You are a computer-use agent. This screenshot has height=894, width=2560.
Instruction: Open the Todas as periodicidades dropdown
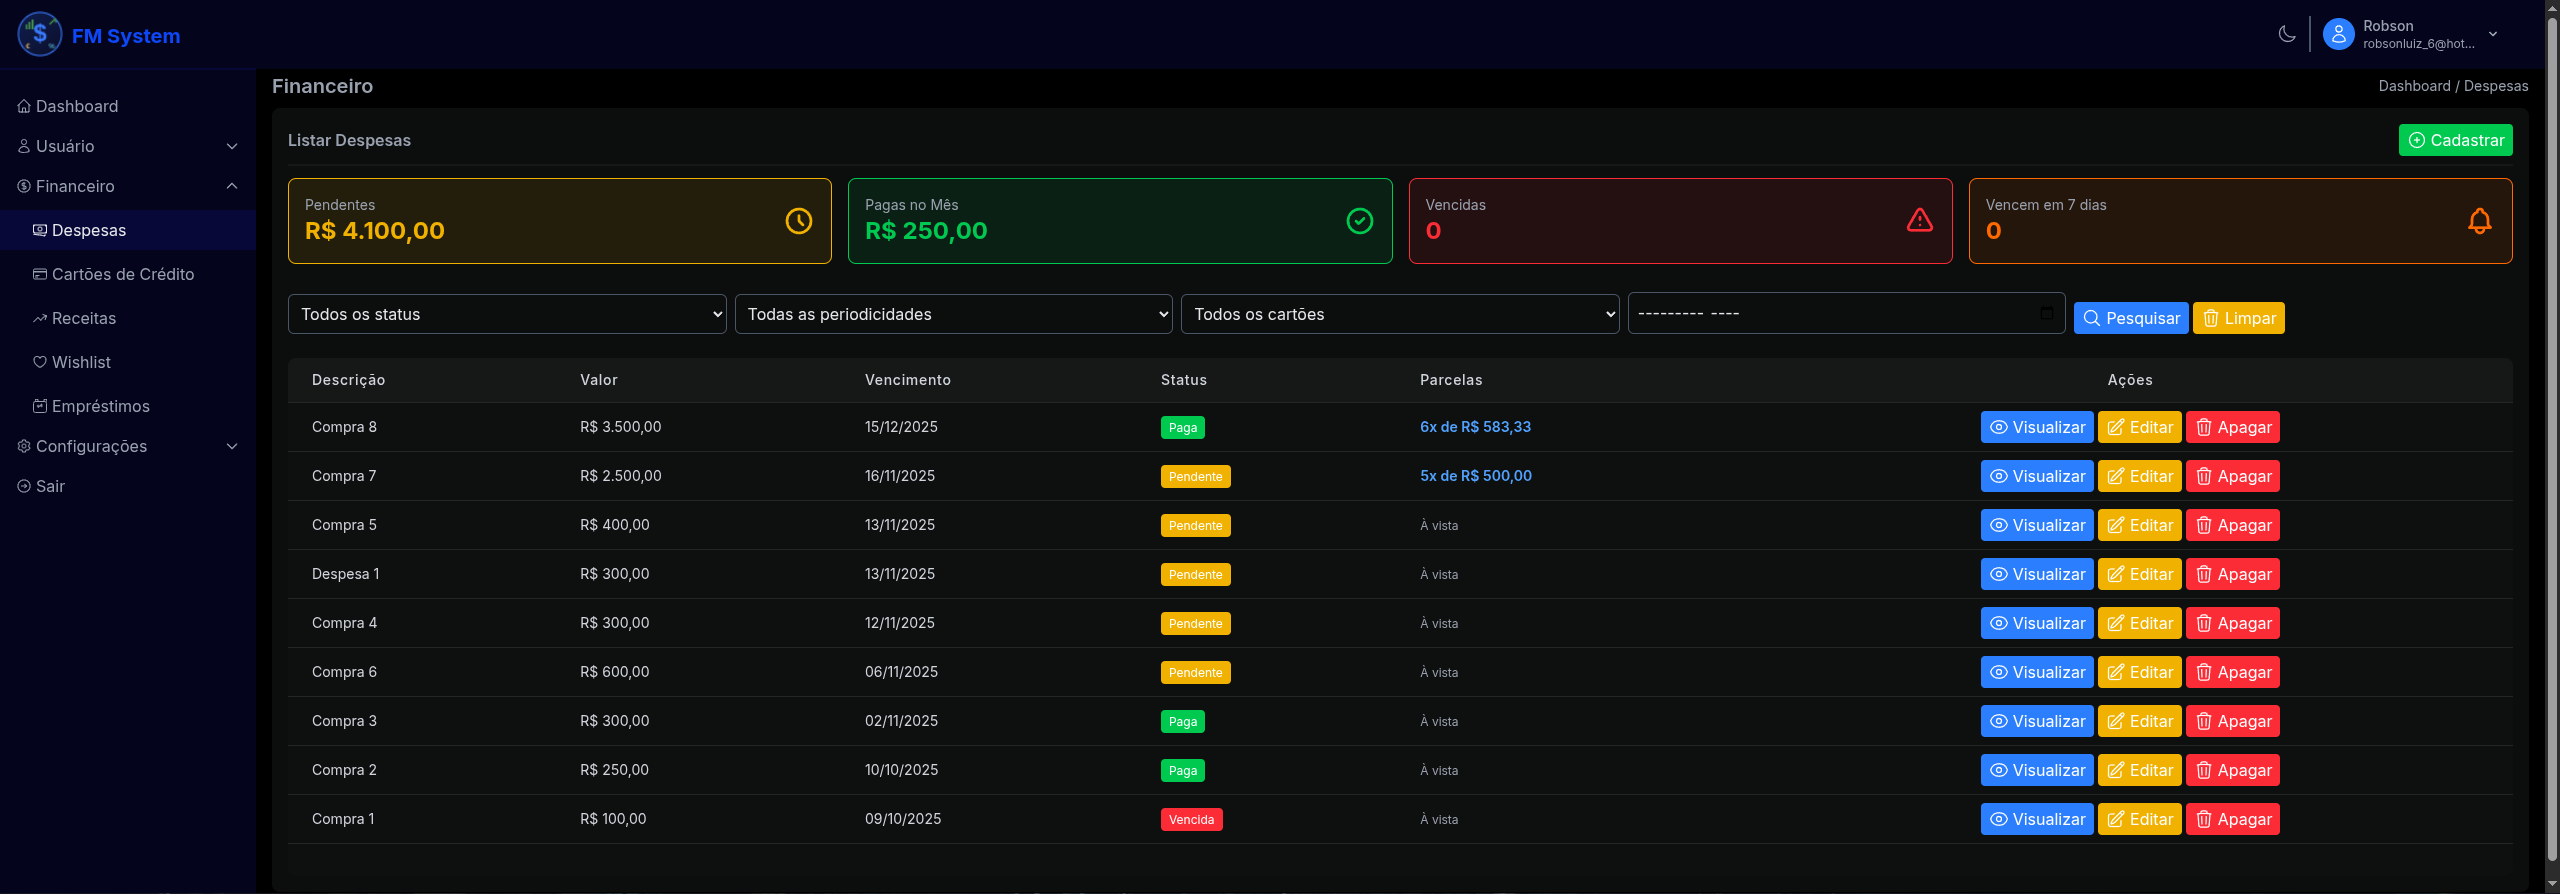click(x=952, y=314)
